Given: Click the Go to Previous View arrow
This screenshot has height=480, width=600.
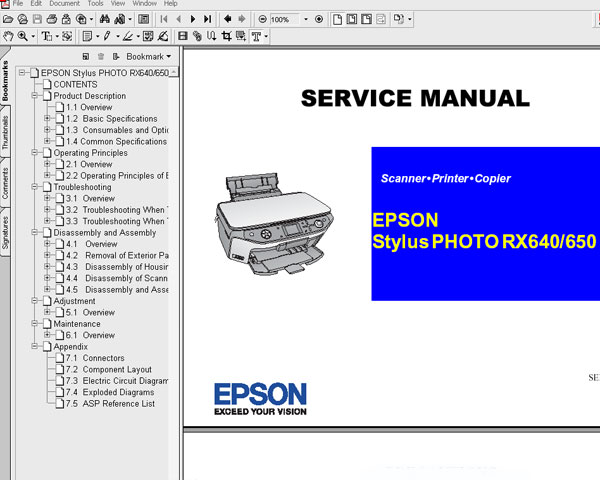Looking at the screenshot, I should pyautogui.click(x=227, y=19).
